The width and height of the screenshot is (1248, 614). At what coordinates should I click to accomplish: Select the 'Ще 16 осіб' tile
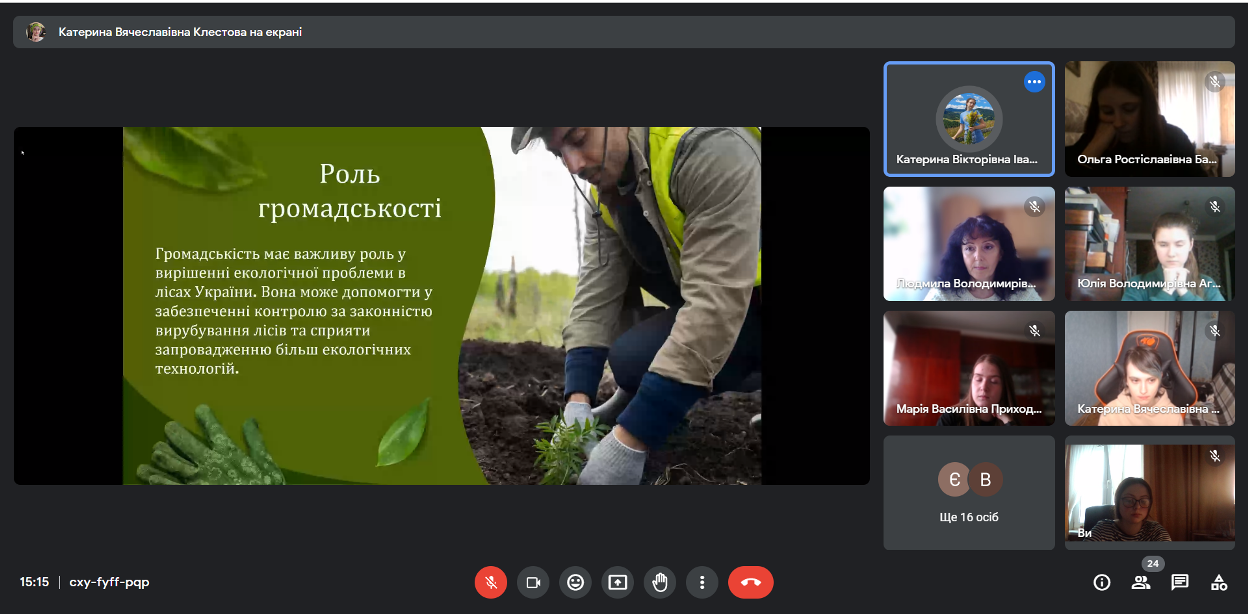(968, 492)
